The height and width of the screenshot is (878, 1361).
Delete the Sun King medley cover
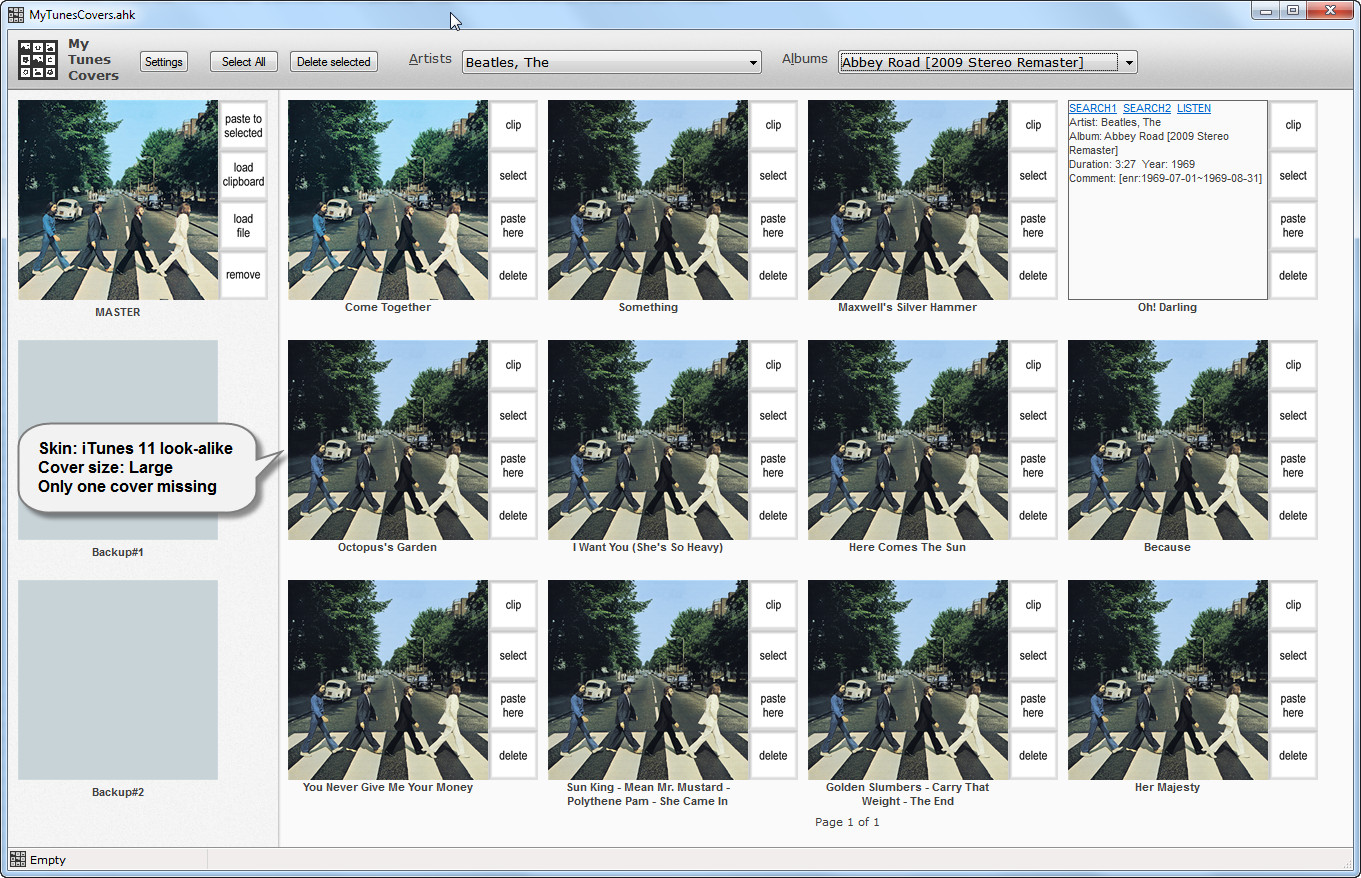tap(773, 755)
